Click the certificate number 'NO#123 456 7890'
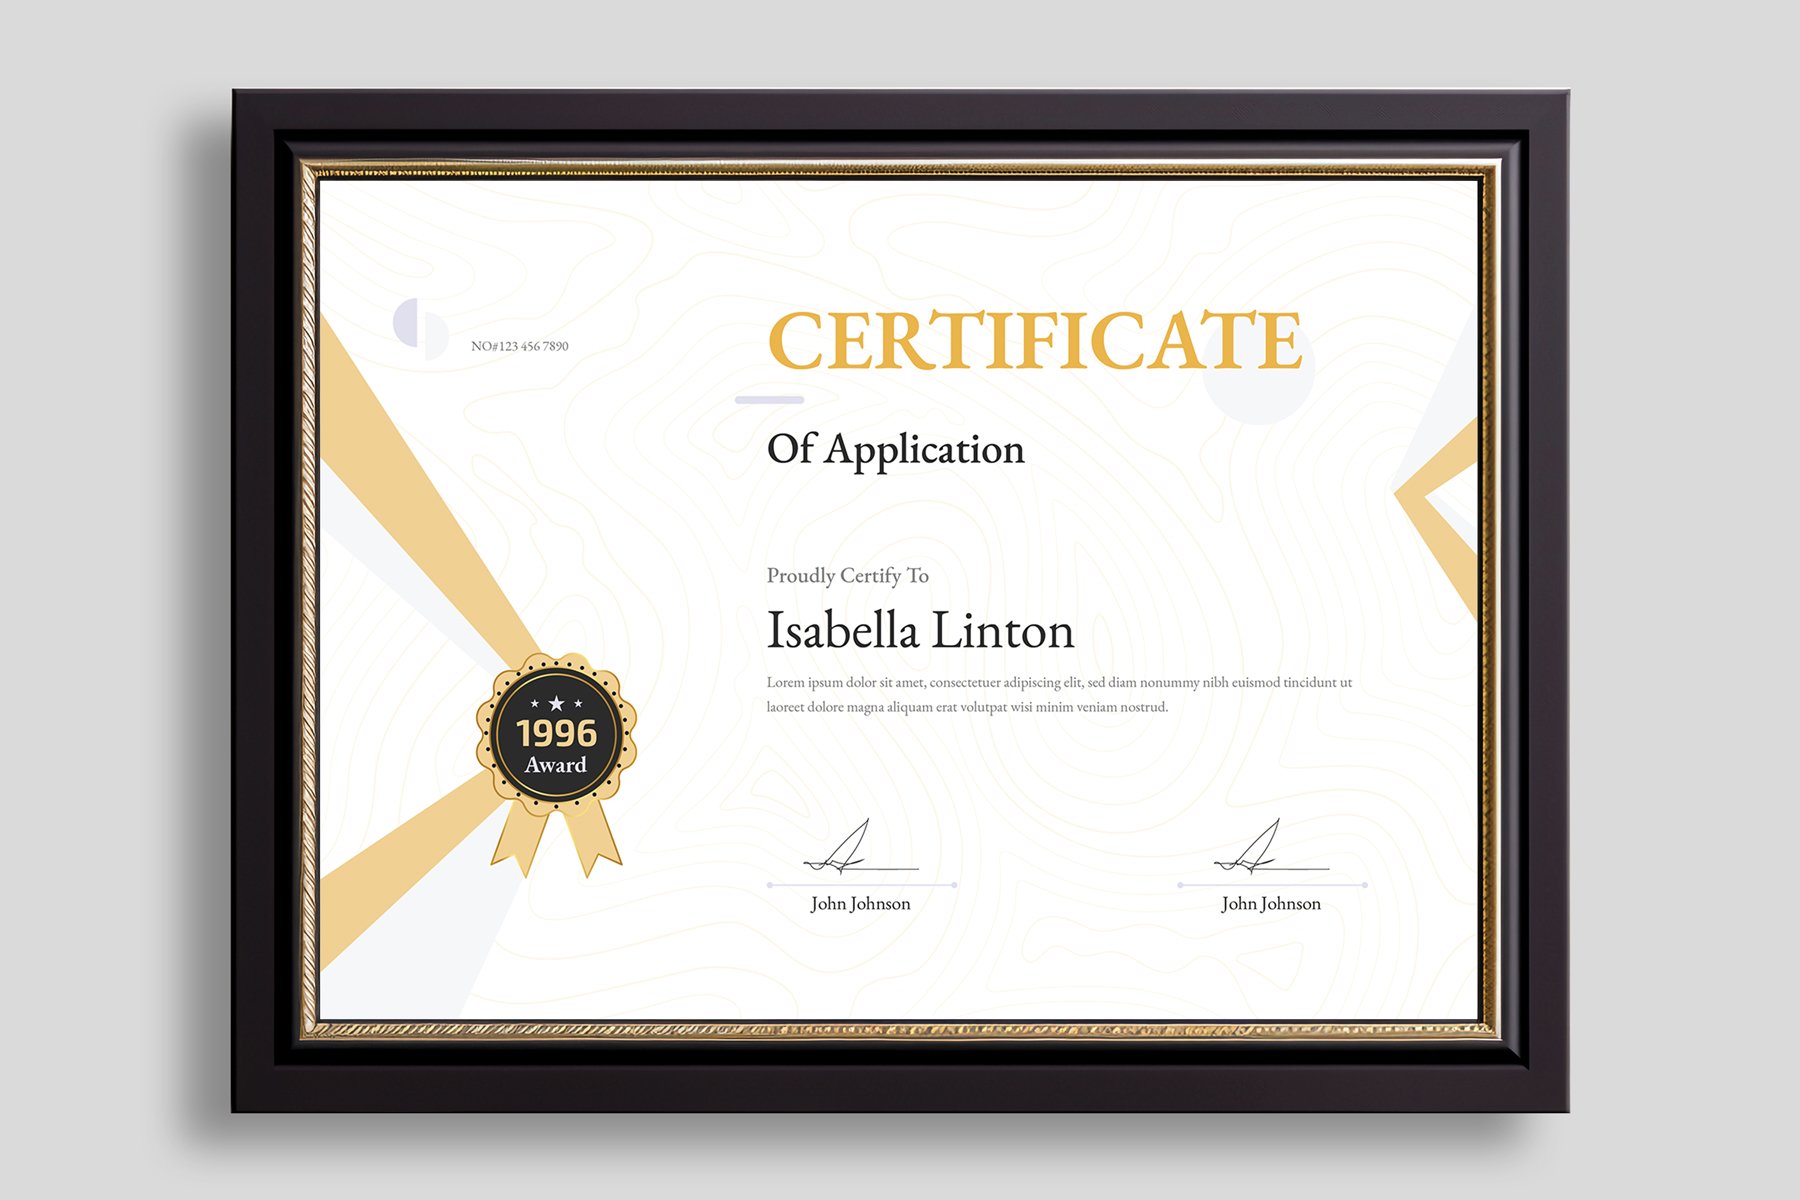This screenshot has width=1800, height=1200. coord(520,346)
